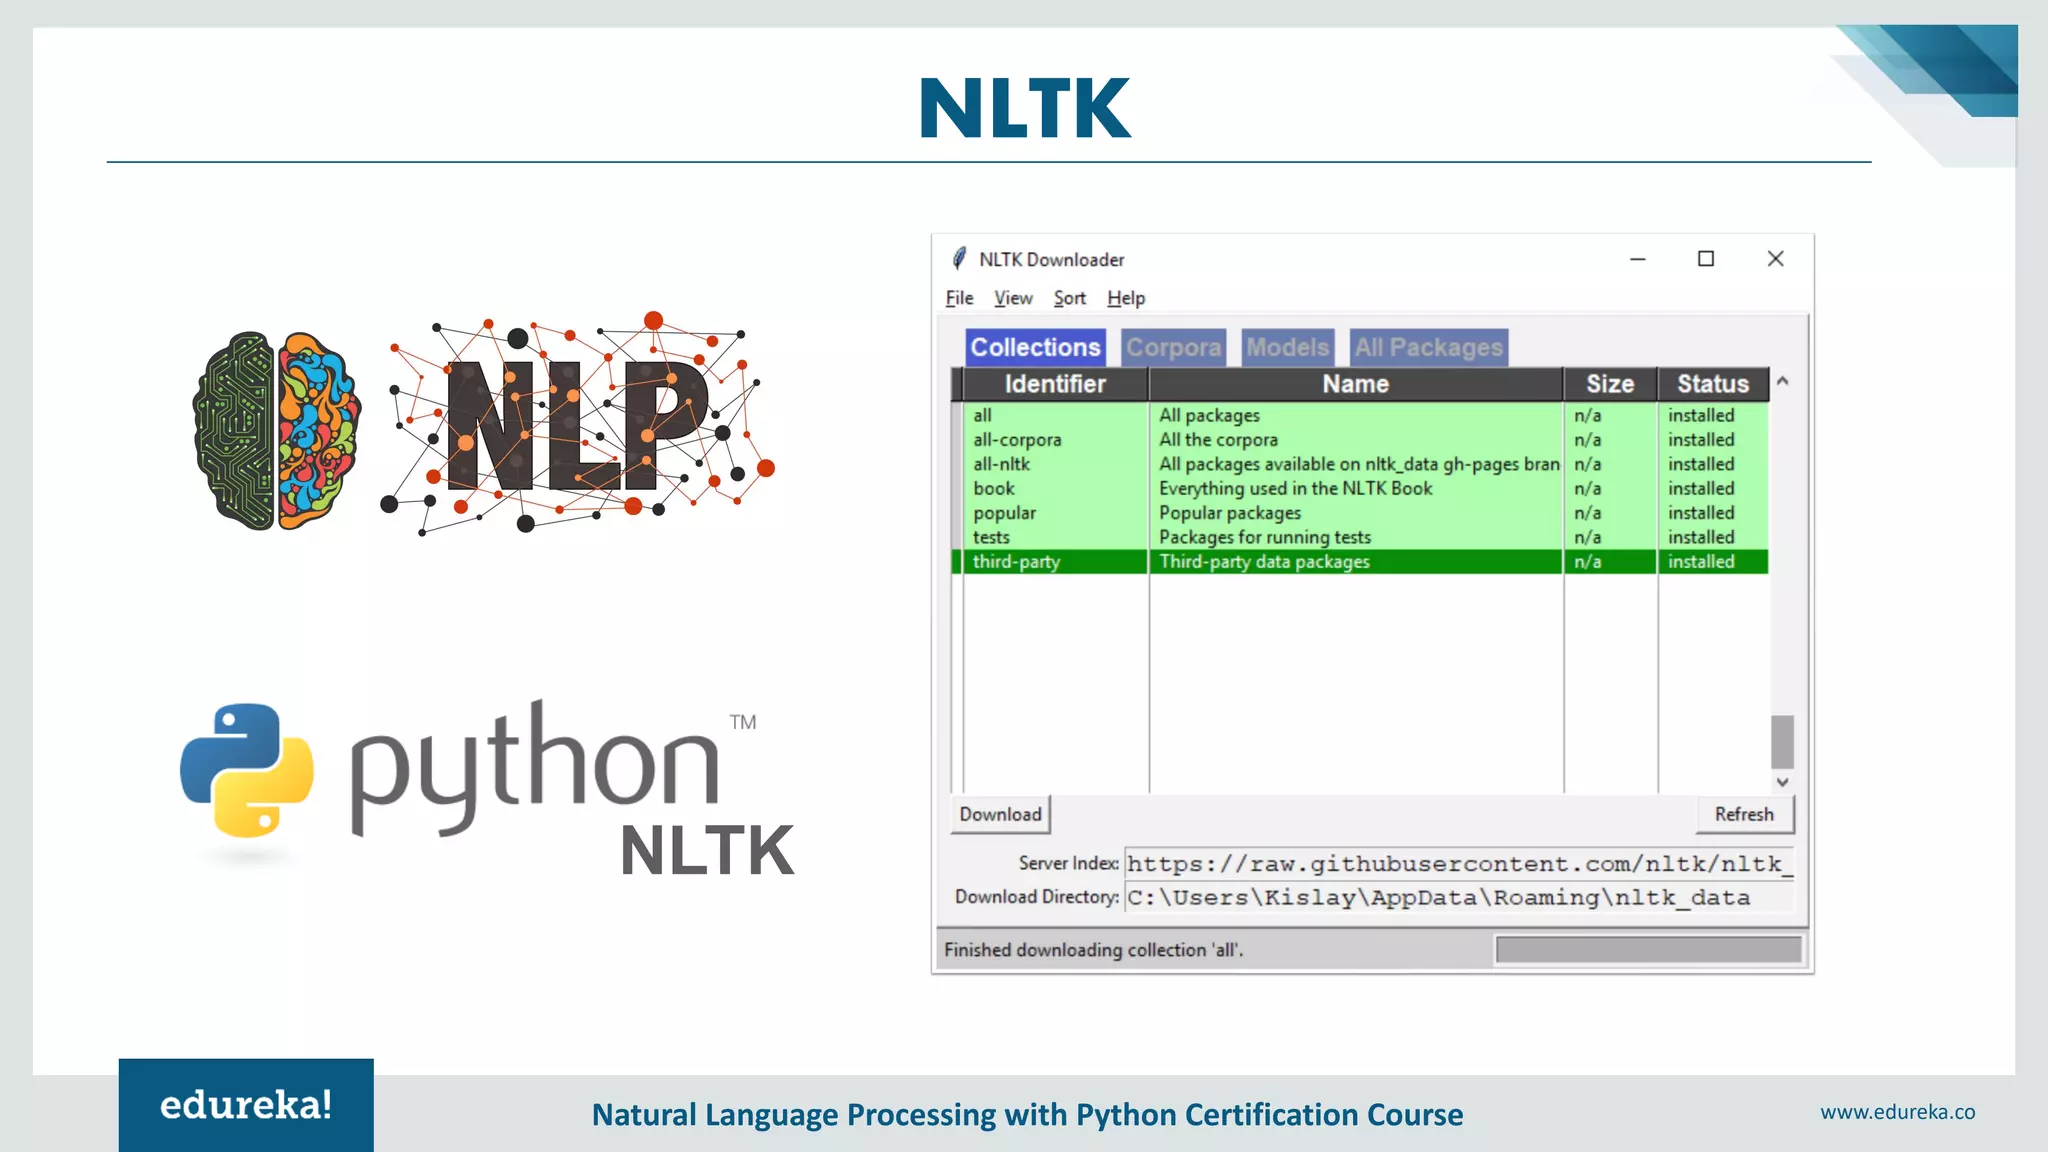The image size is (2048, 1152).
Task: Select the highlighted 'third-party' row
Action: point(1360,562)
